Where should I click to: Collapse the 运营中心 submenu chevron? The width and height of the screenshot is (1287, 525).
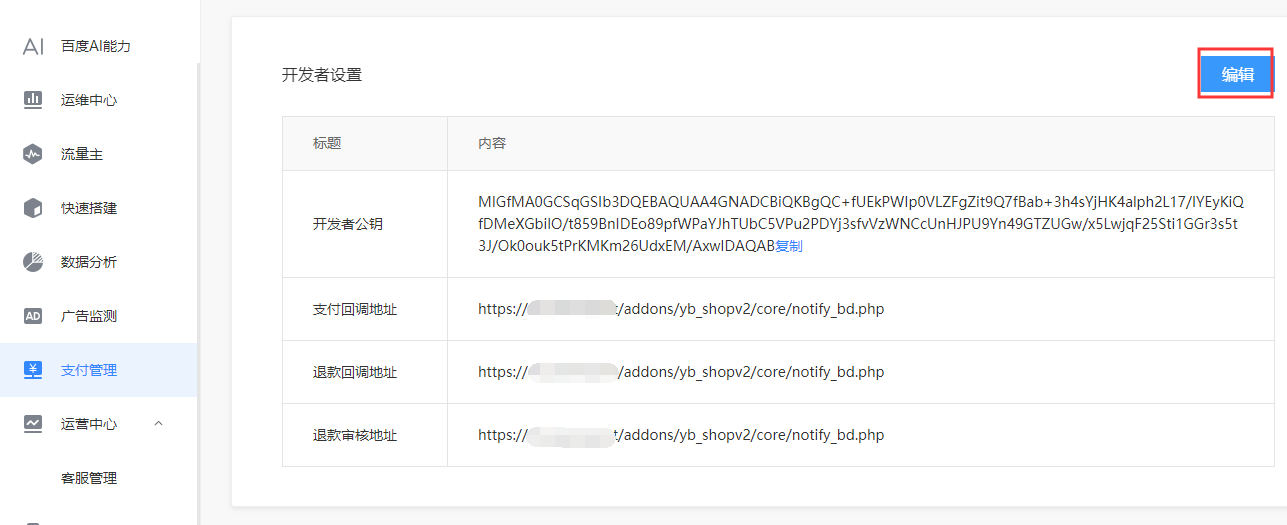[x=158, y=424]
